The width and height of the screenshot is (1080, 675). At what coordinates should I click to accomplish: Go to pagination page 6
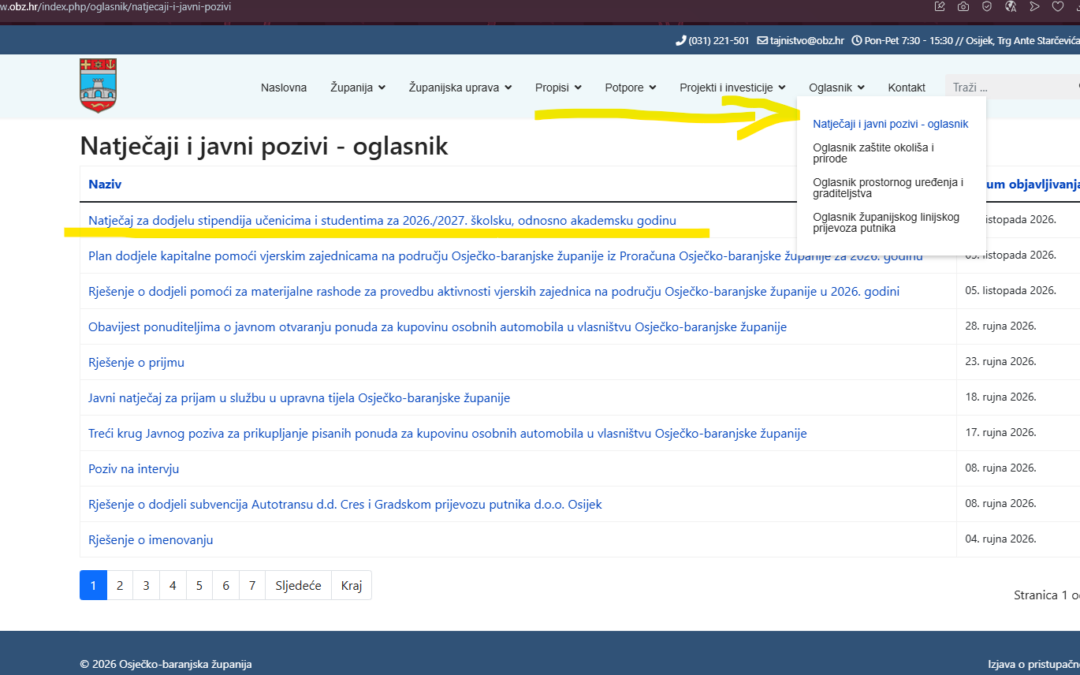coord(226,585)
